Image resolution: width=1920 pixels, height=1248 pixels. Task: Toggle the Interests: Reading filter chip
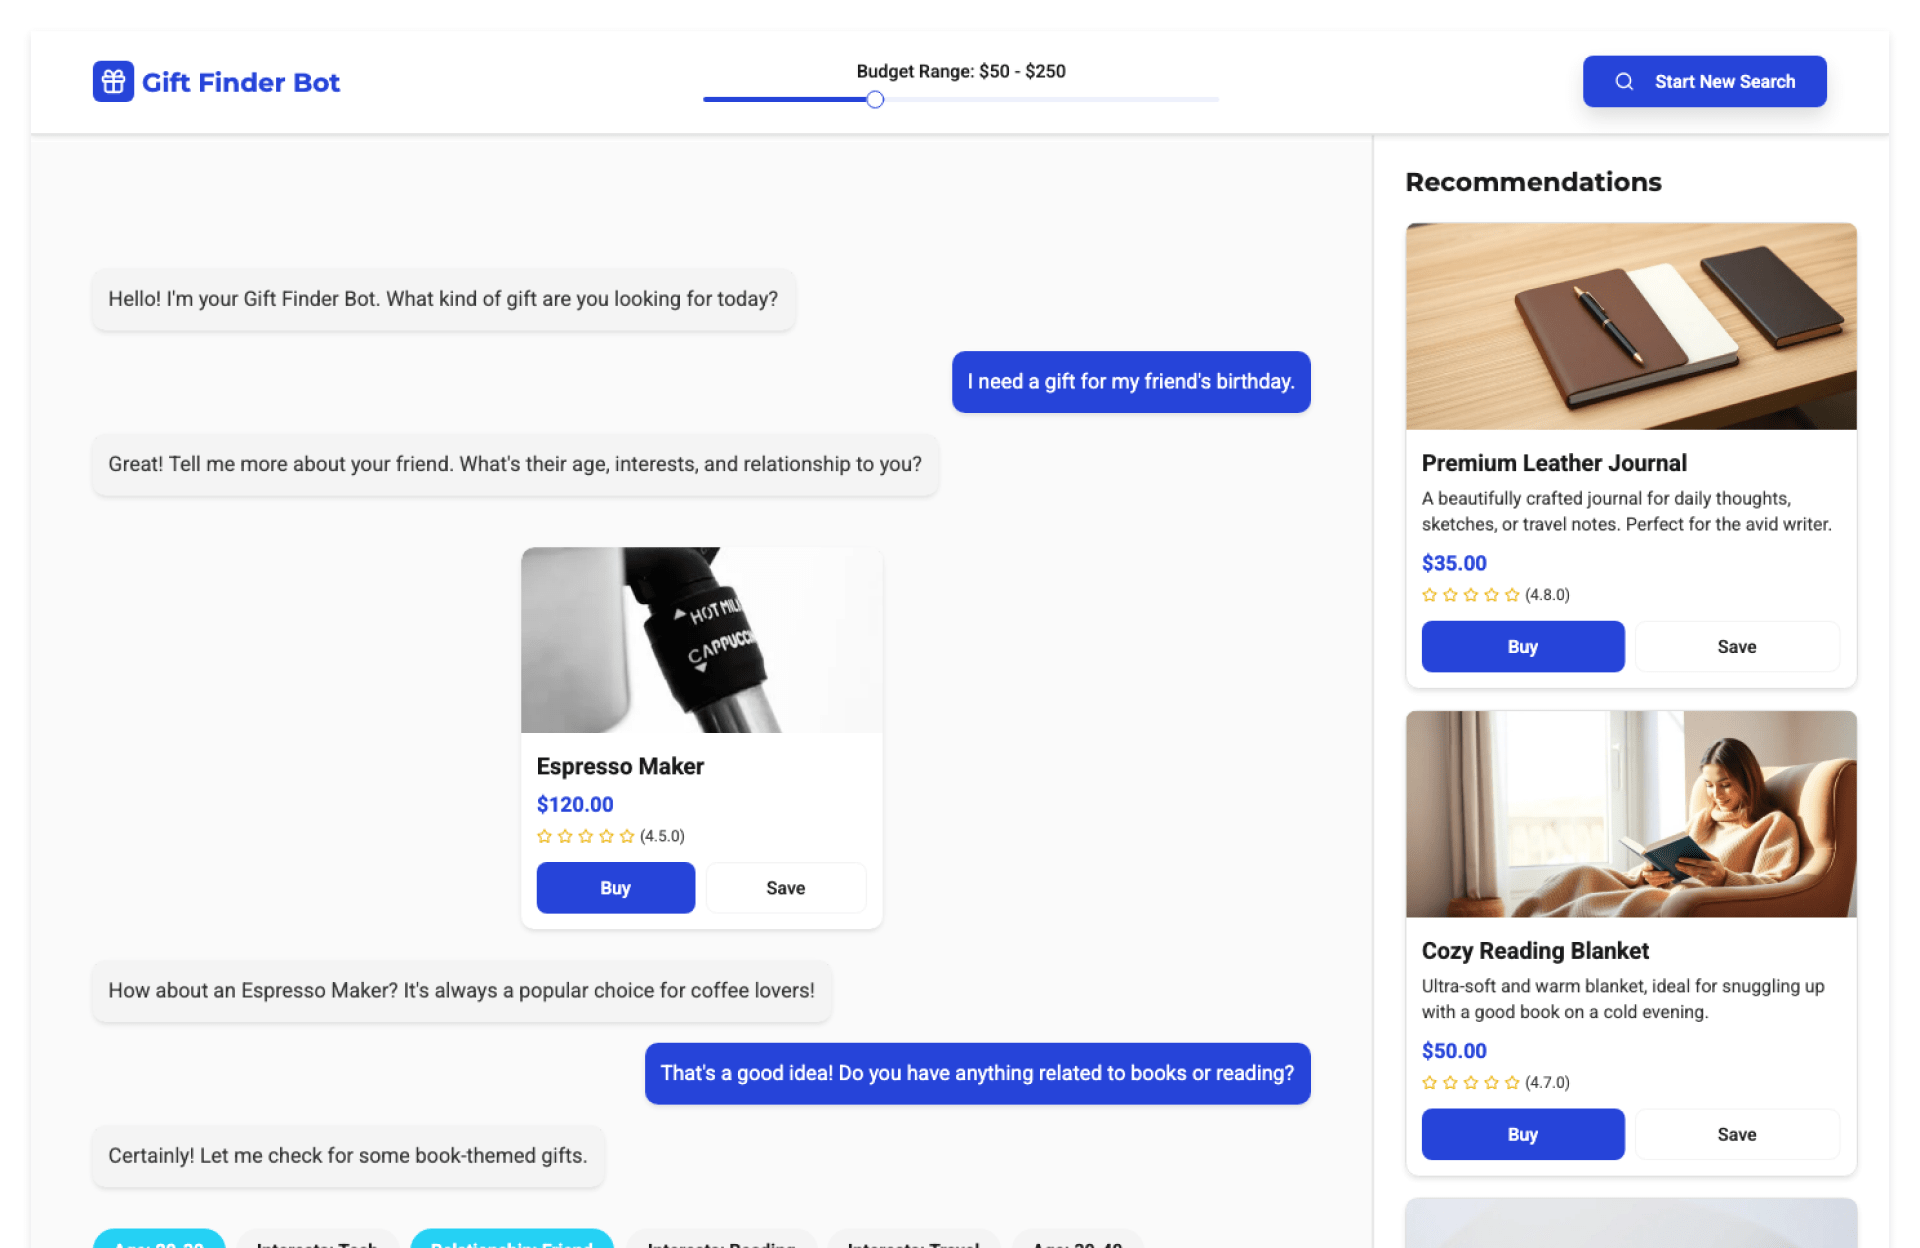point(722,1240)
